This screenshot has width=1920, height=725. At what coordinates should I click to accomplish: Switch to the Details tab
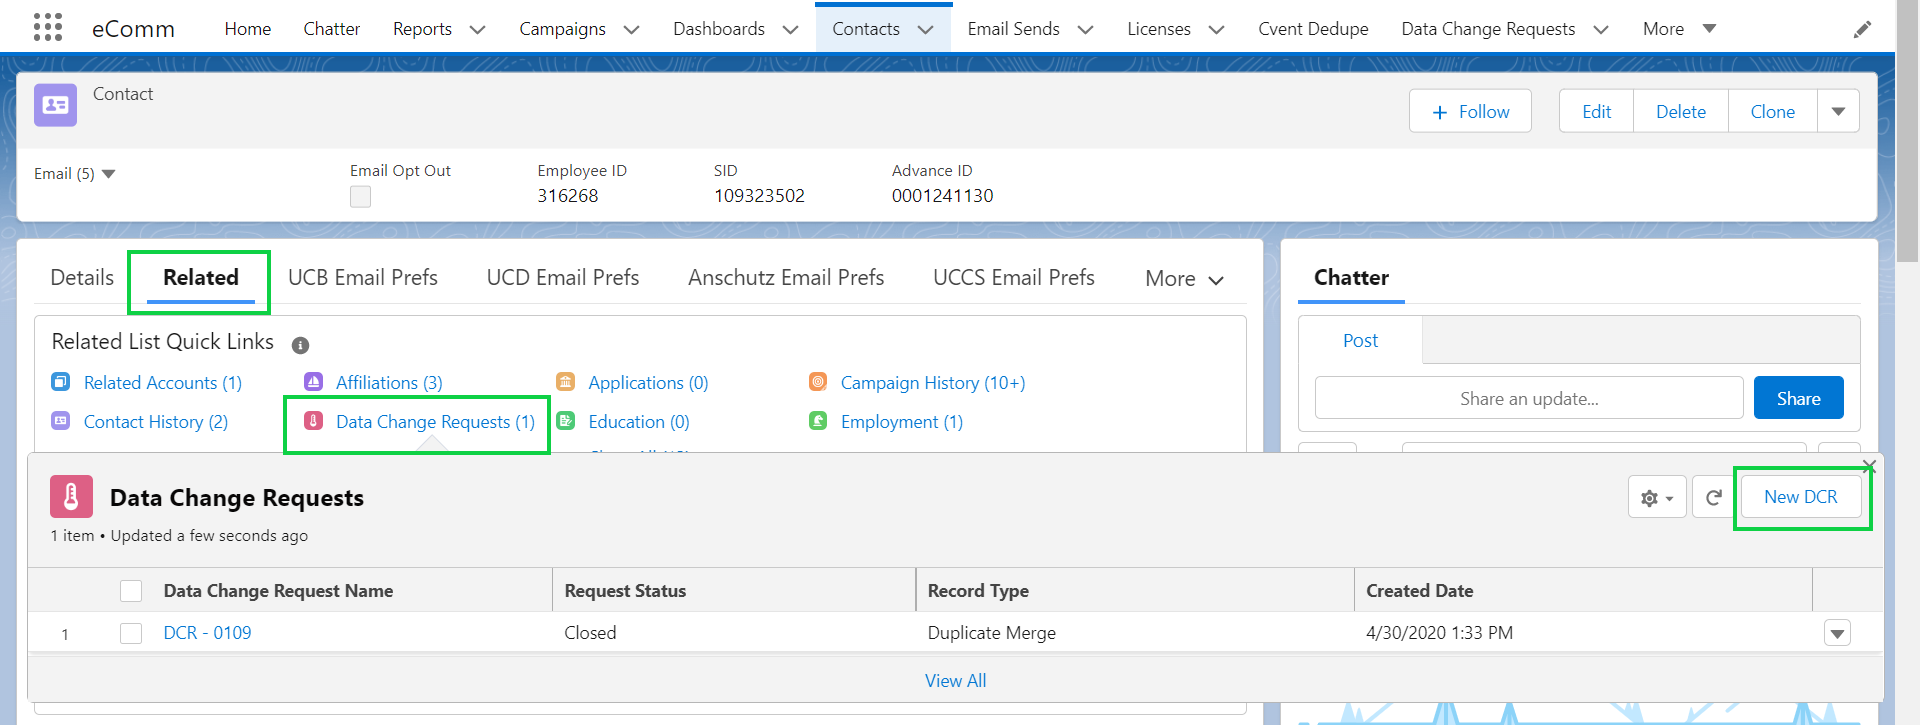[x=82, y=277]
